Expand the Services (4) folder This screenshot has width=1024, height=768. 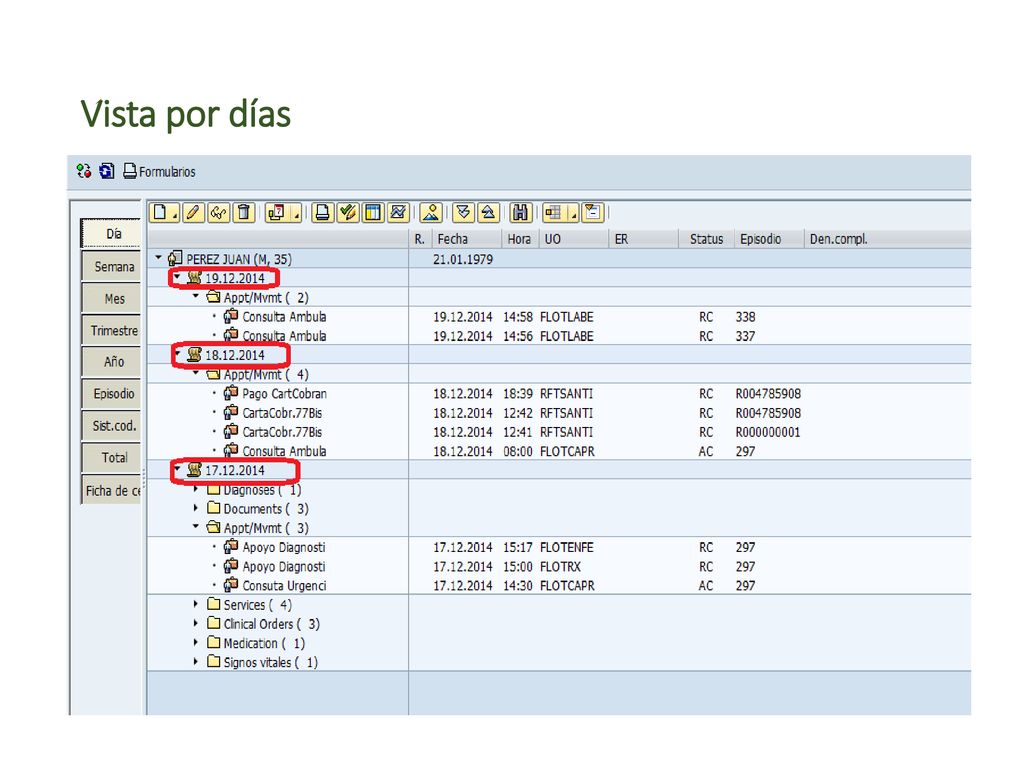pos(196,604)
